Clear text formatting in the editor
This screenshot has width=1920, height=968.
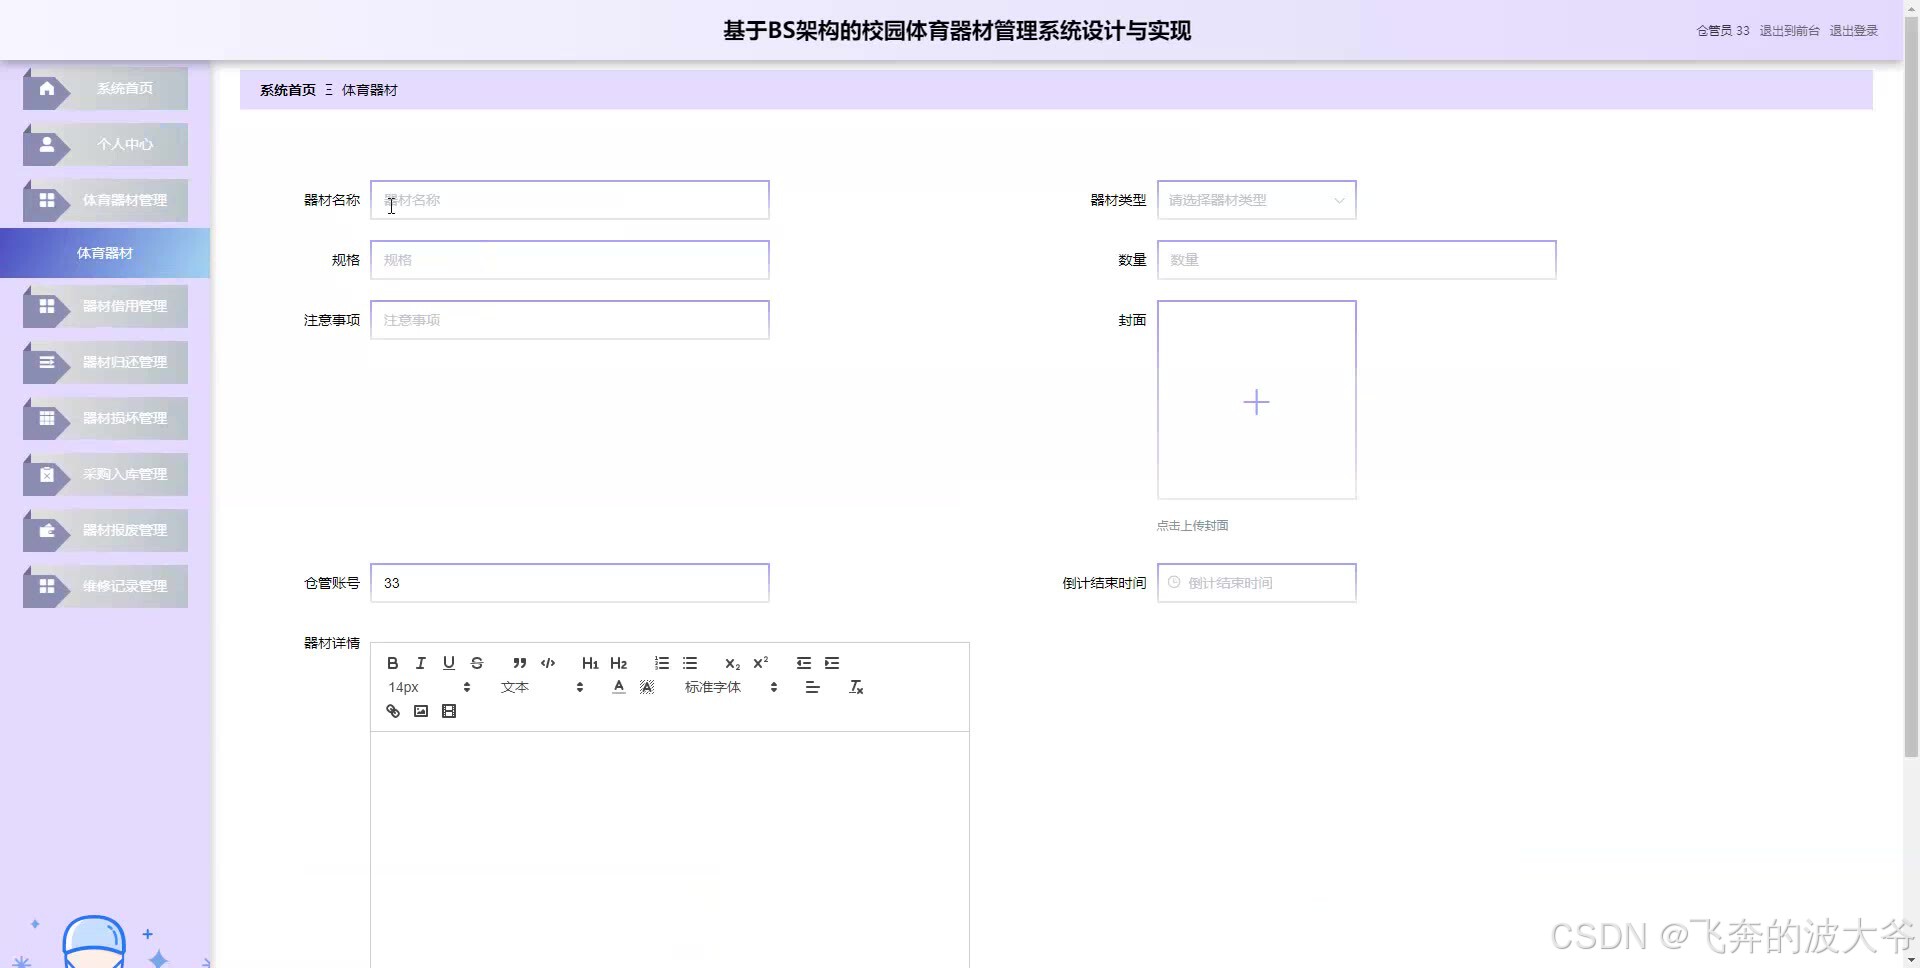(856, 687)
